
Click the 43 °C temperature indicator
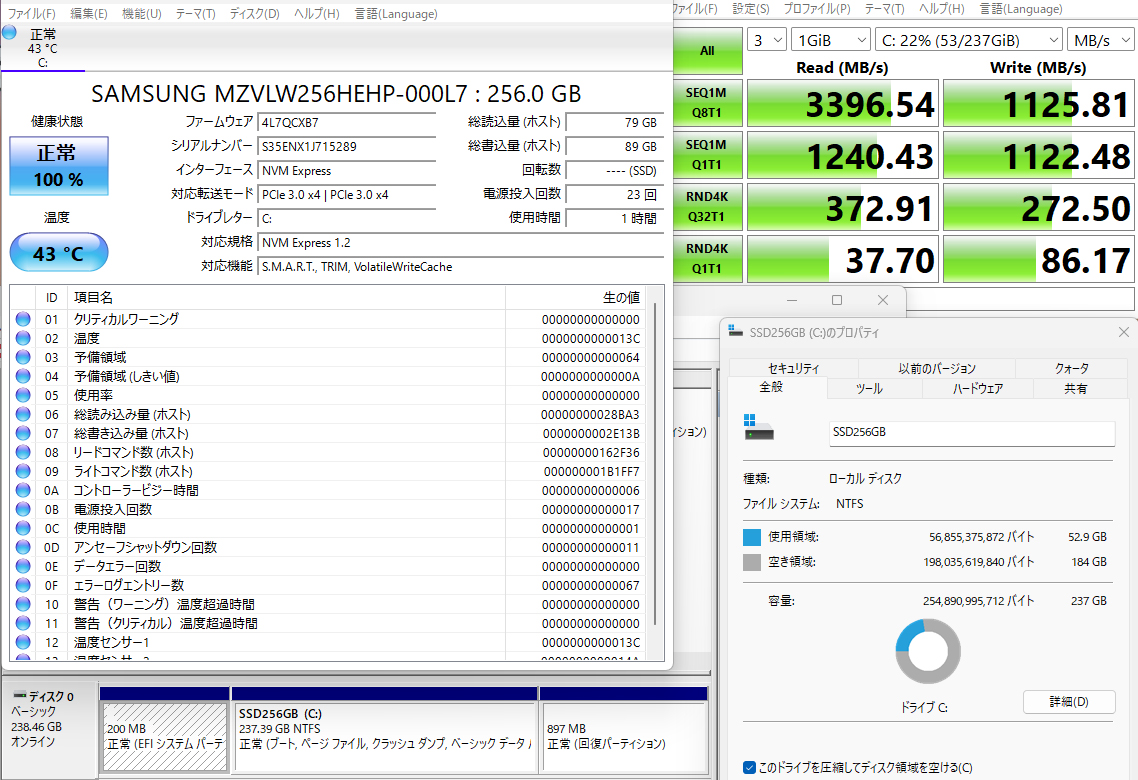tap(59, 253)
